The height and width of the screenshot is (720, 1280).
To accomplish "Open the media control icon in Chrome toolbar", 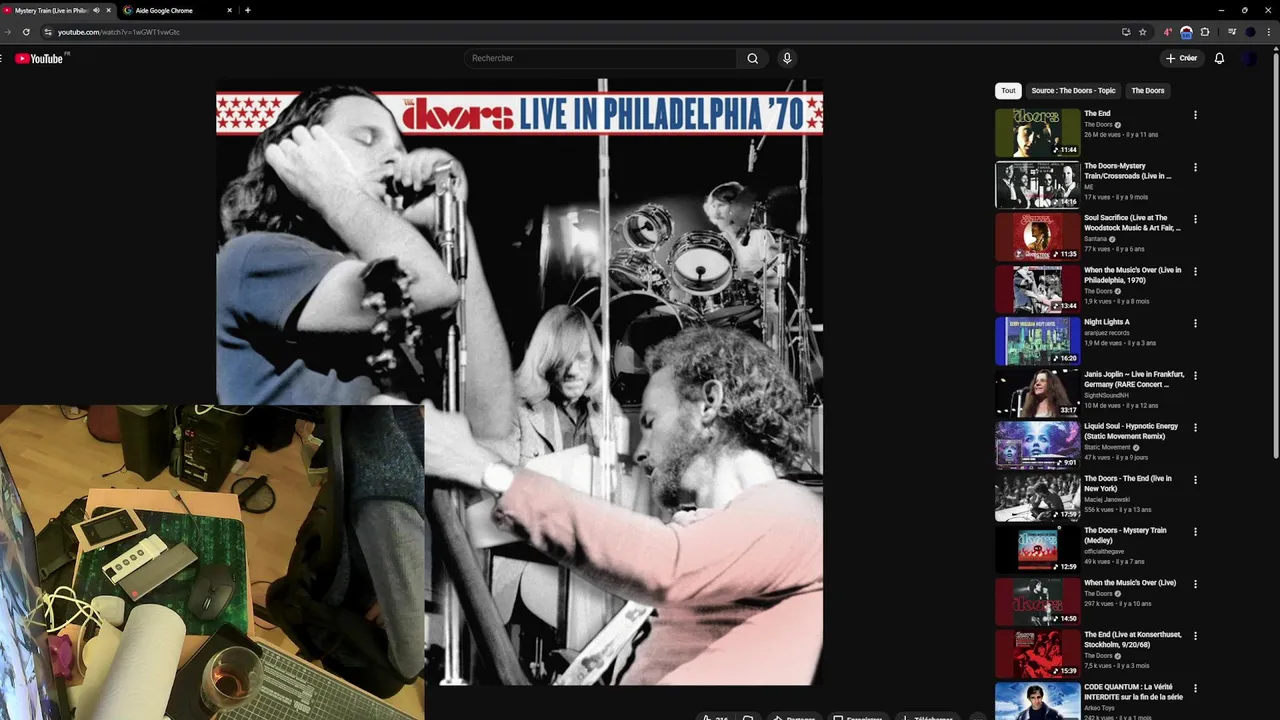I will (x=1232, y=32).
